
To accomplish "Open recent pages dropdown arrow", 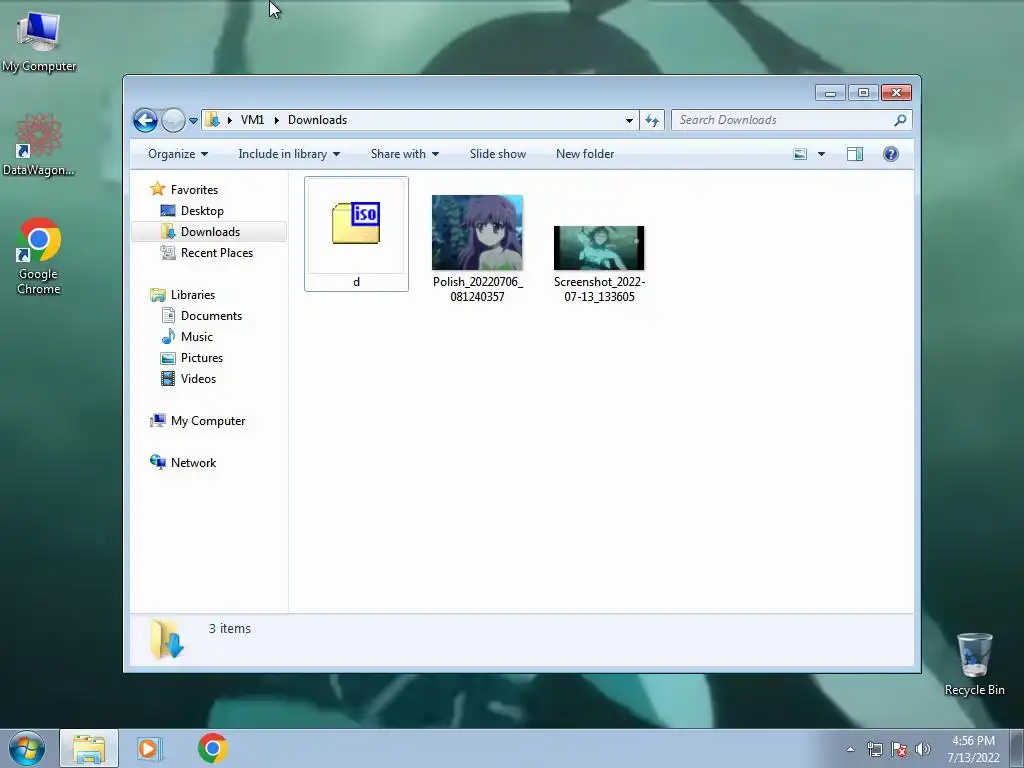I will 193,121.
